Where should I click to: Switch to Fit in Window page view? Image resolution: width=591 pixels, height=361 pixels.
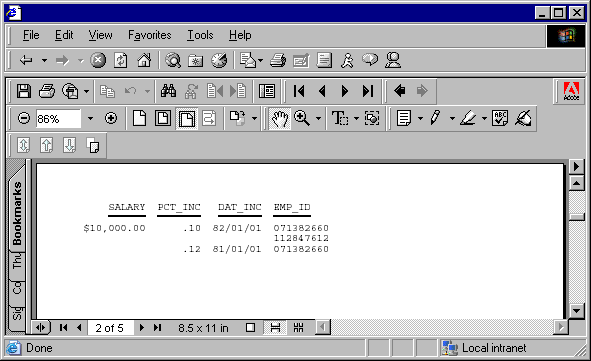[163, 119]
